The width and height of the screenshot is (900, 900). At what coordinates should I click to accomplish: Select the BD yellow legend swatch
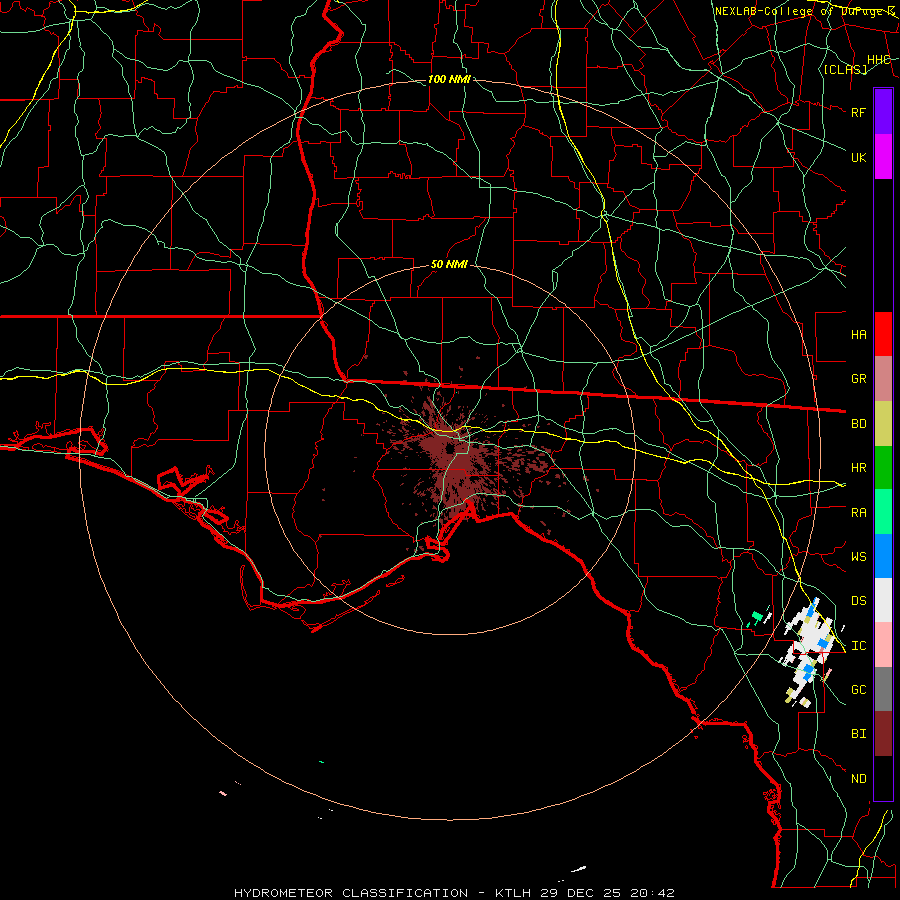pos(883,424)
